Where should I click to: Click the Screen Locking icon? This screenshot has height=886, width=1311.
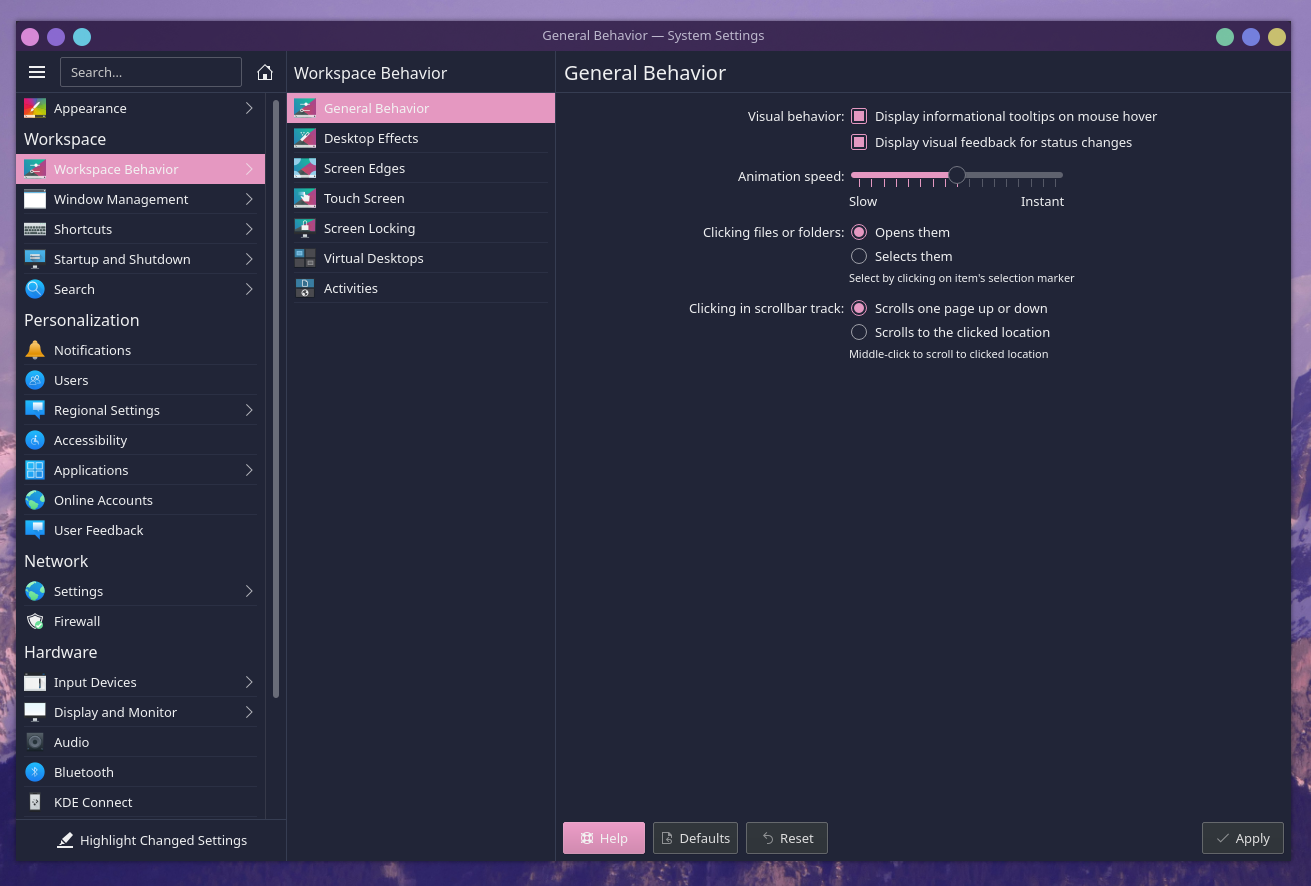305,228
